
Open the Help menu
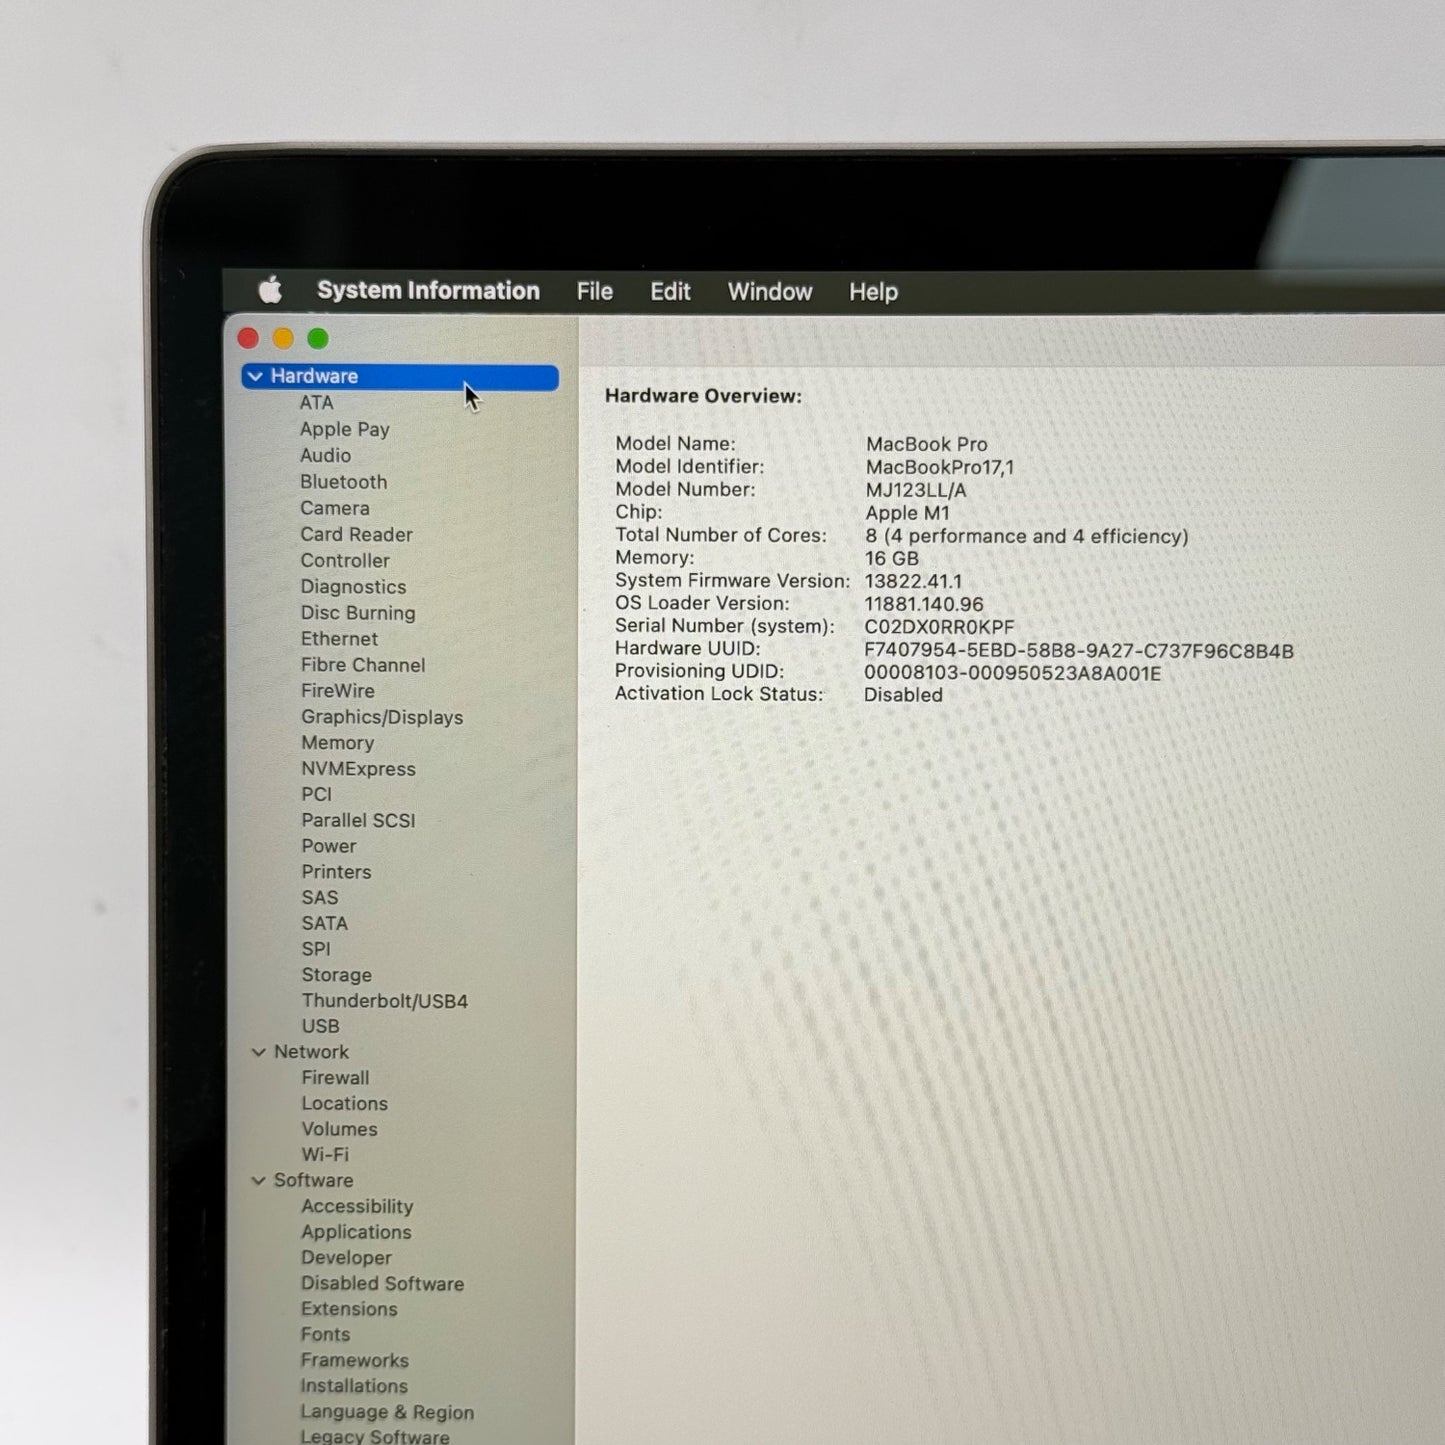873,292
